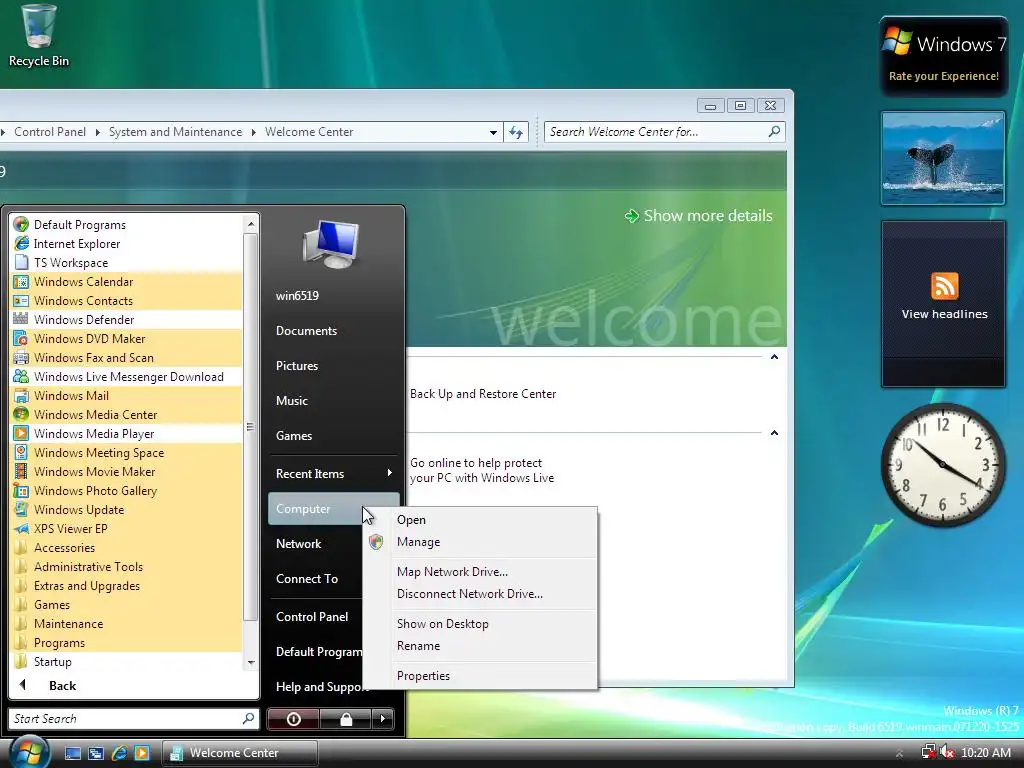Open Windows Photo Gallery
Image resolution: width=1024 pixels, height=768 pixels.
pyautogui.click(x=95, y=490)
